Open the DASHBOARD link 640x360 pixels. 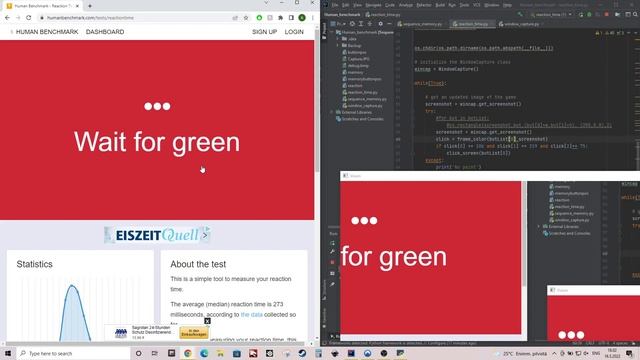coord(105,32)
